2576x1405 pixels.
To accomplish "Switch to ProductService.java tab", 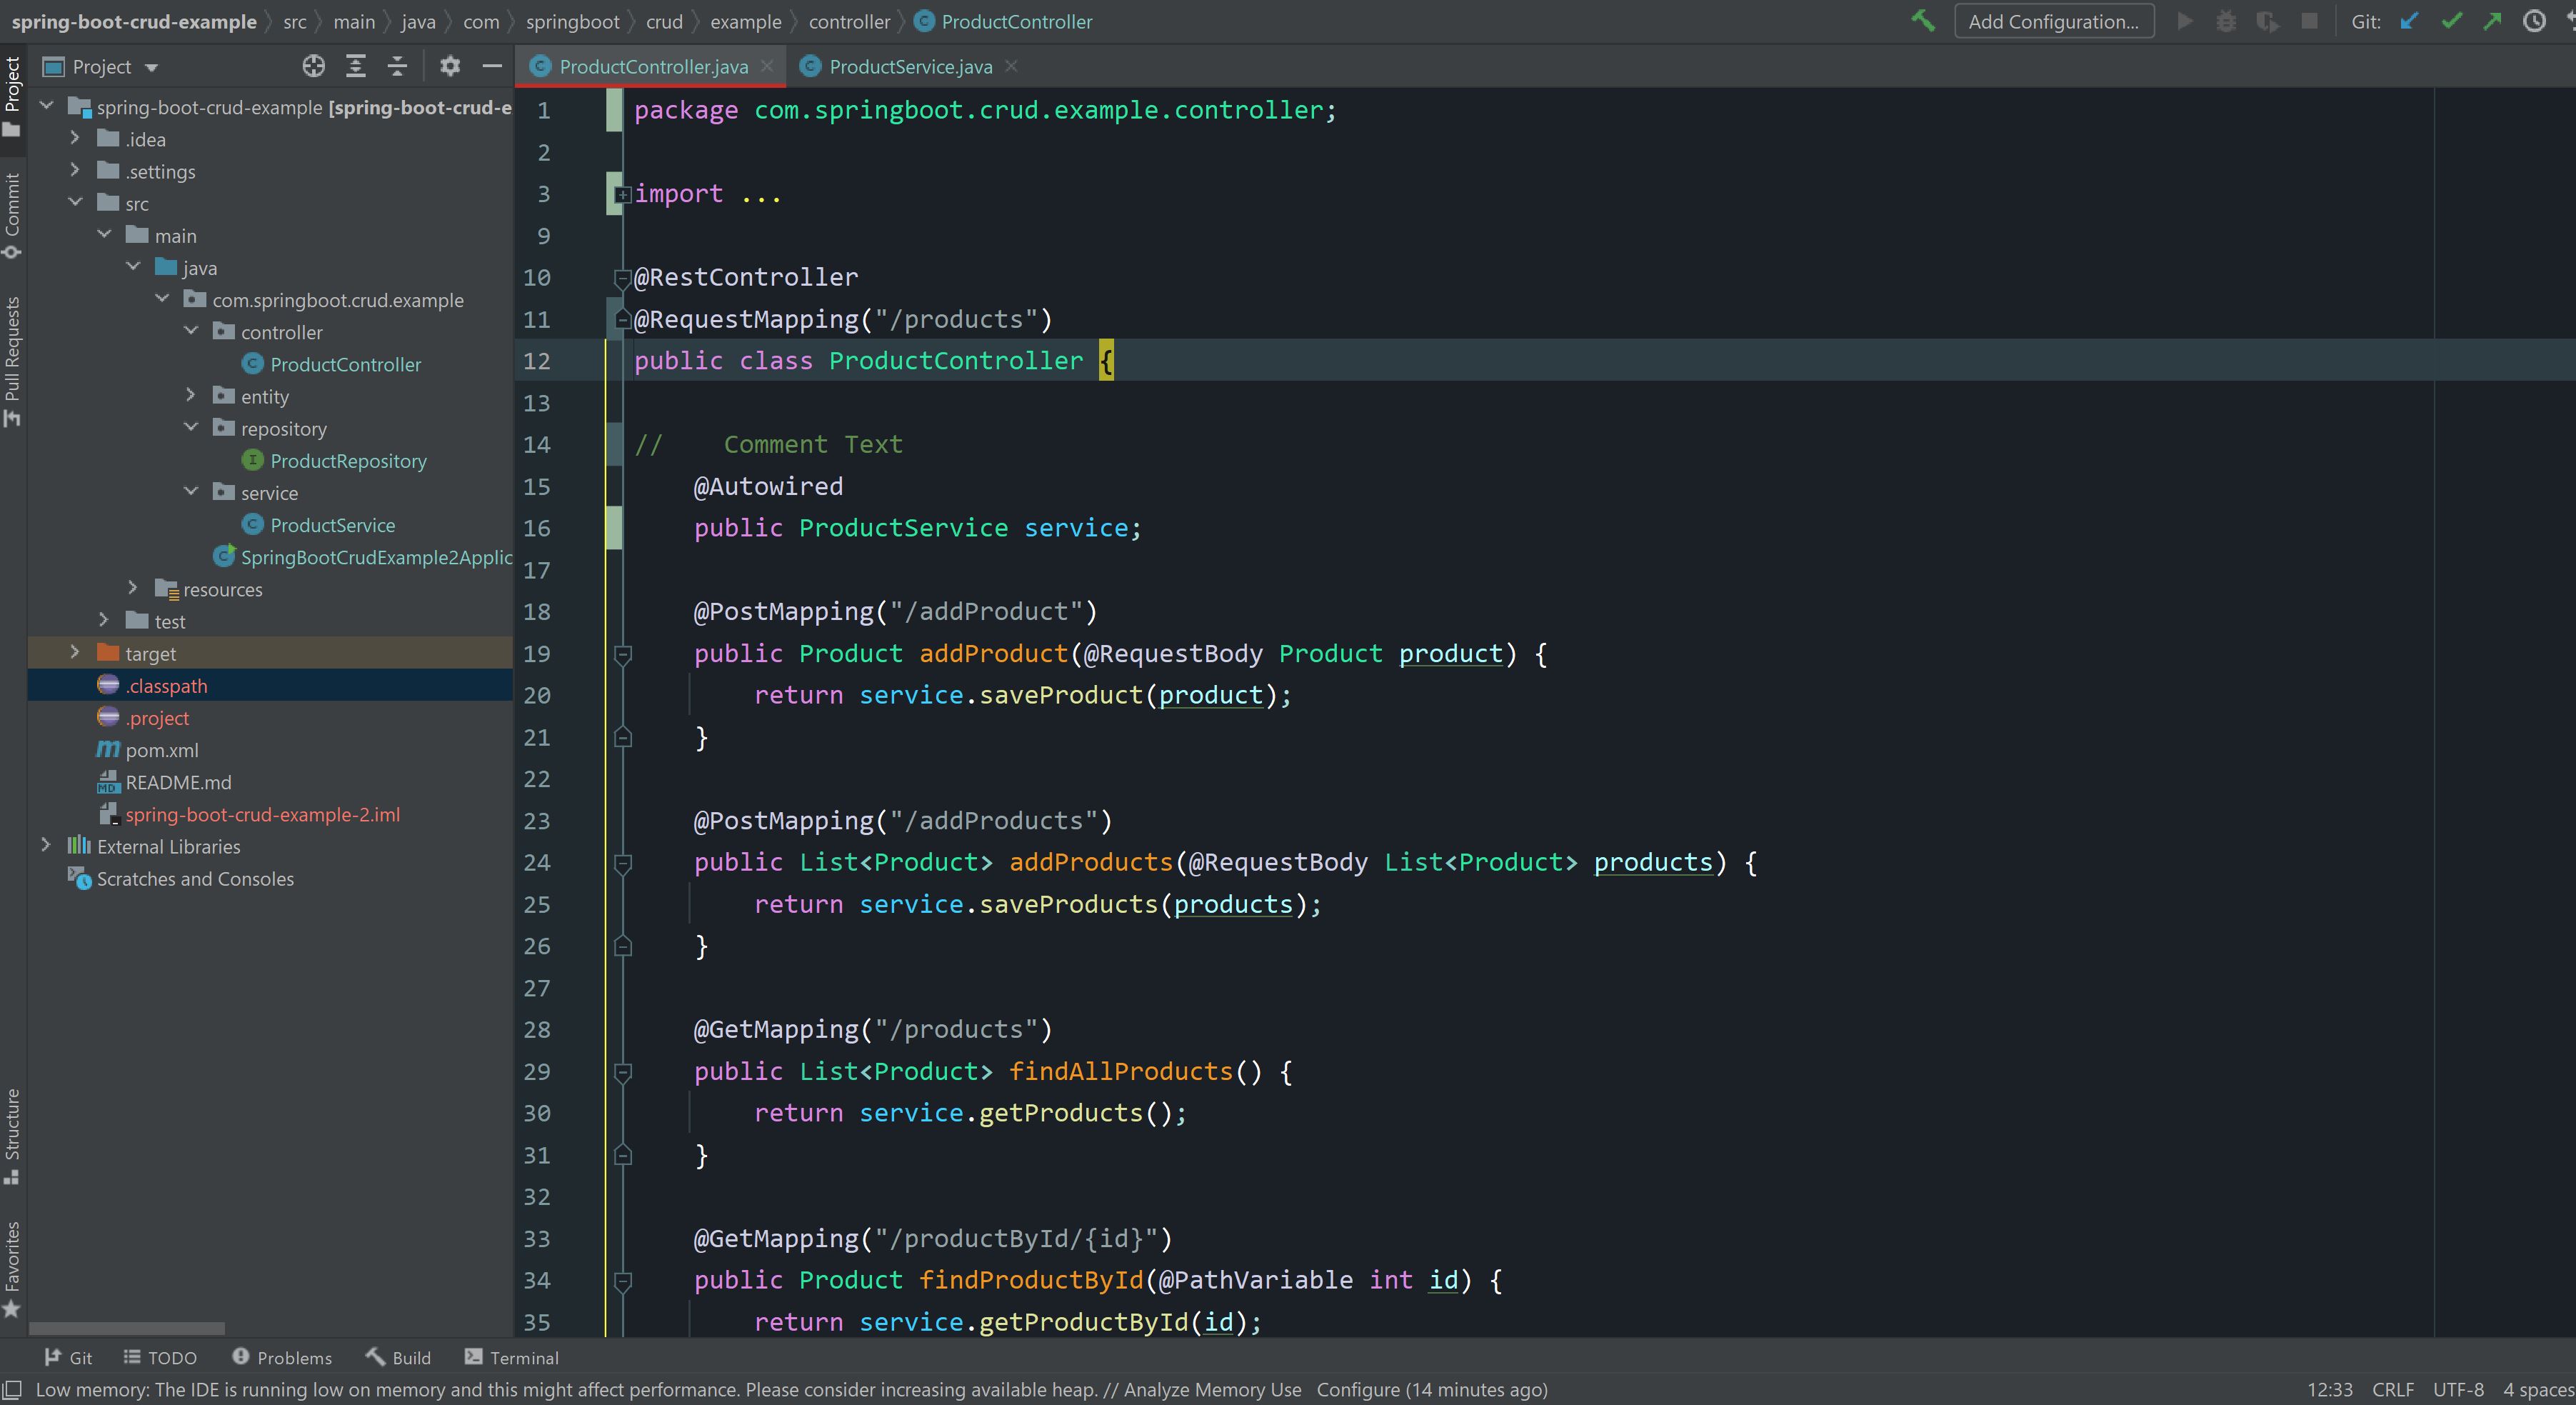I will point(909,67).
